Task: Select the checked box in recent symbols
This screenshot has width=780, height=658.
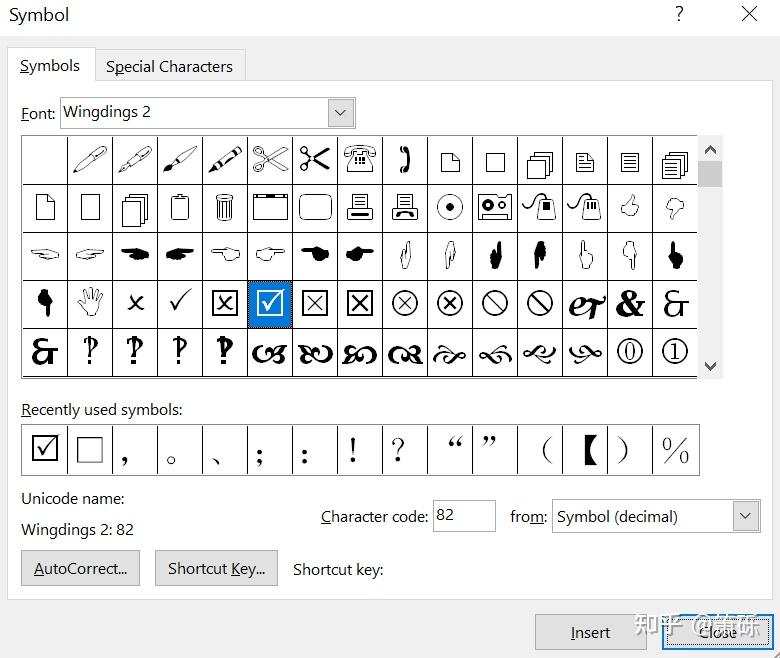Action: [x=45, y=450]
